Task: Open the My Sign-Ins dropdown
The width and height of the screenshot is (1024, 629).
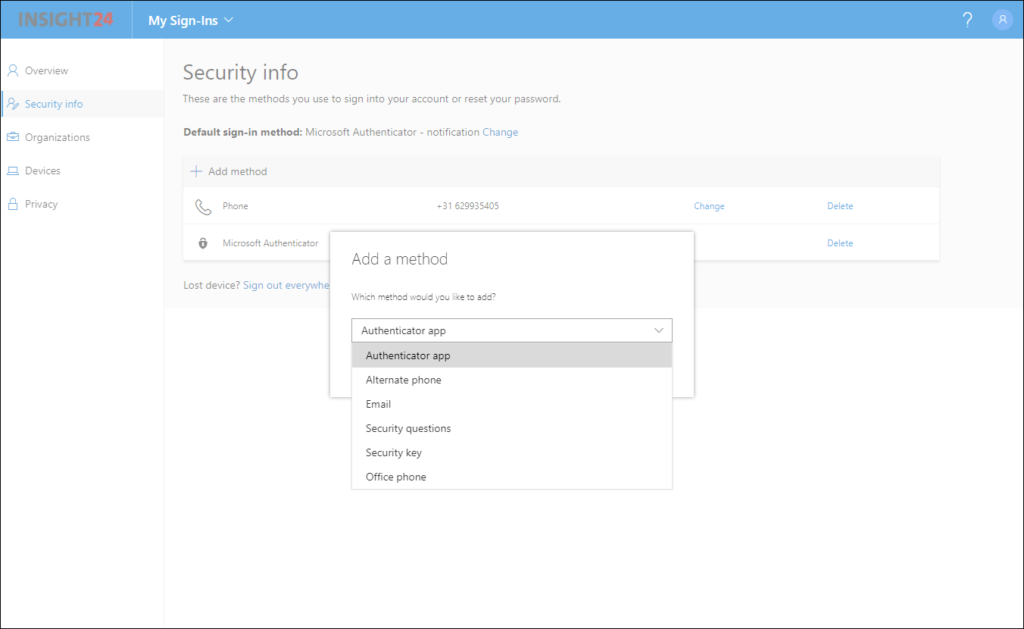Action: click(190, 19)
